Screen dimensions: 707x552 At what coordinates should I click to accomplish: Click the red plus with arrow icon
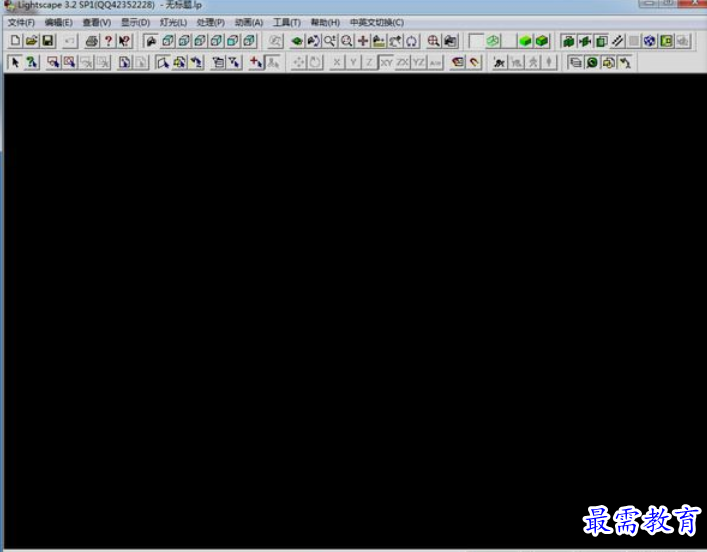(256, 62)
